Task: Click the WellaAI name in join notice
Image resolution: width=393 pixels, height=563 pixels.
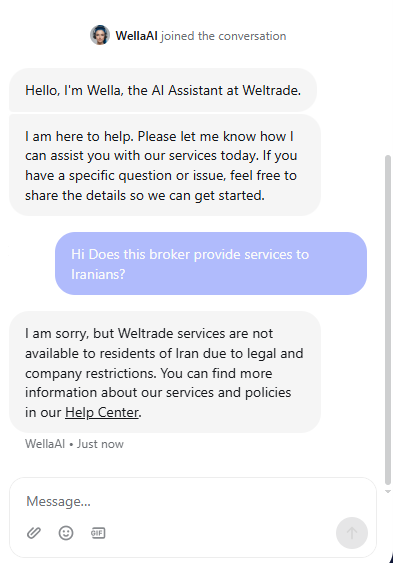Action: (136, 36)
